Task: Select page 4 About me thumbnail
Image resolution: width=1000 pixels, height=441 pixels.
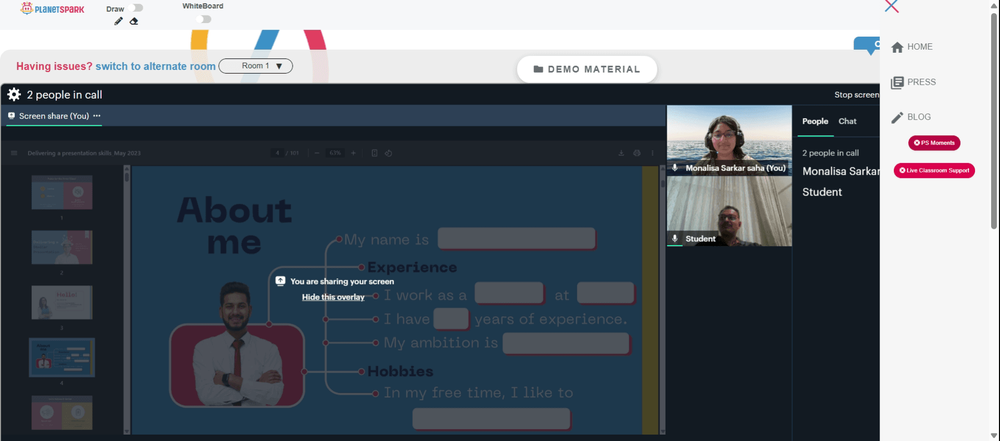Action: [62, 357]
